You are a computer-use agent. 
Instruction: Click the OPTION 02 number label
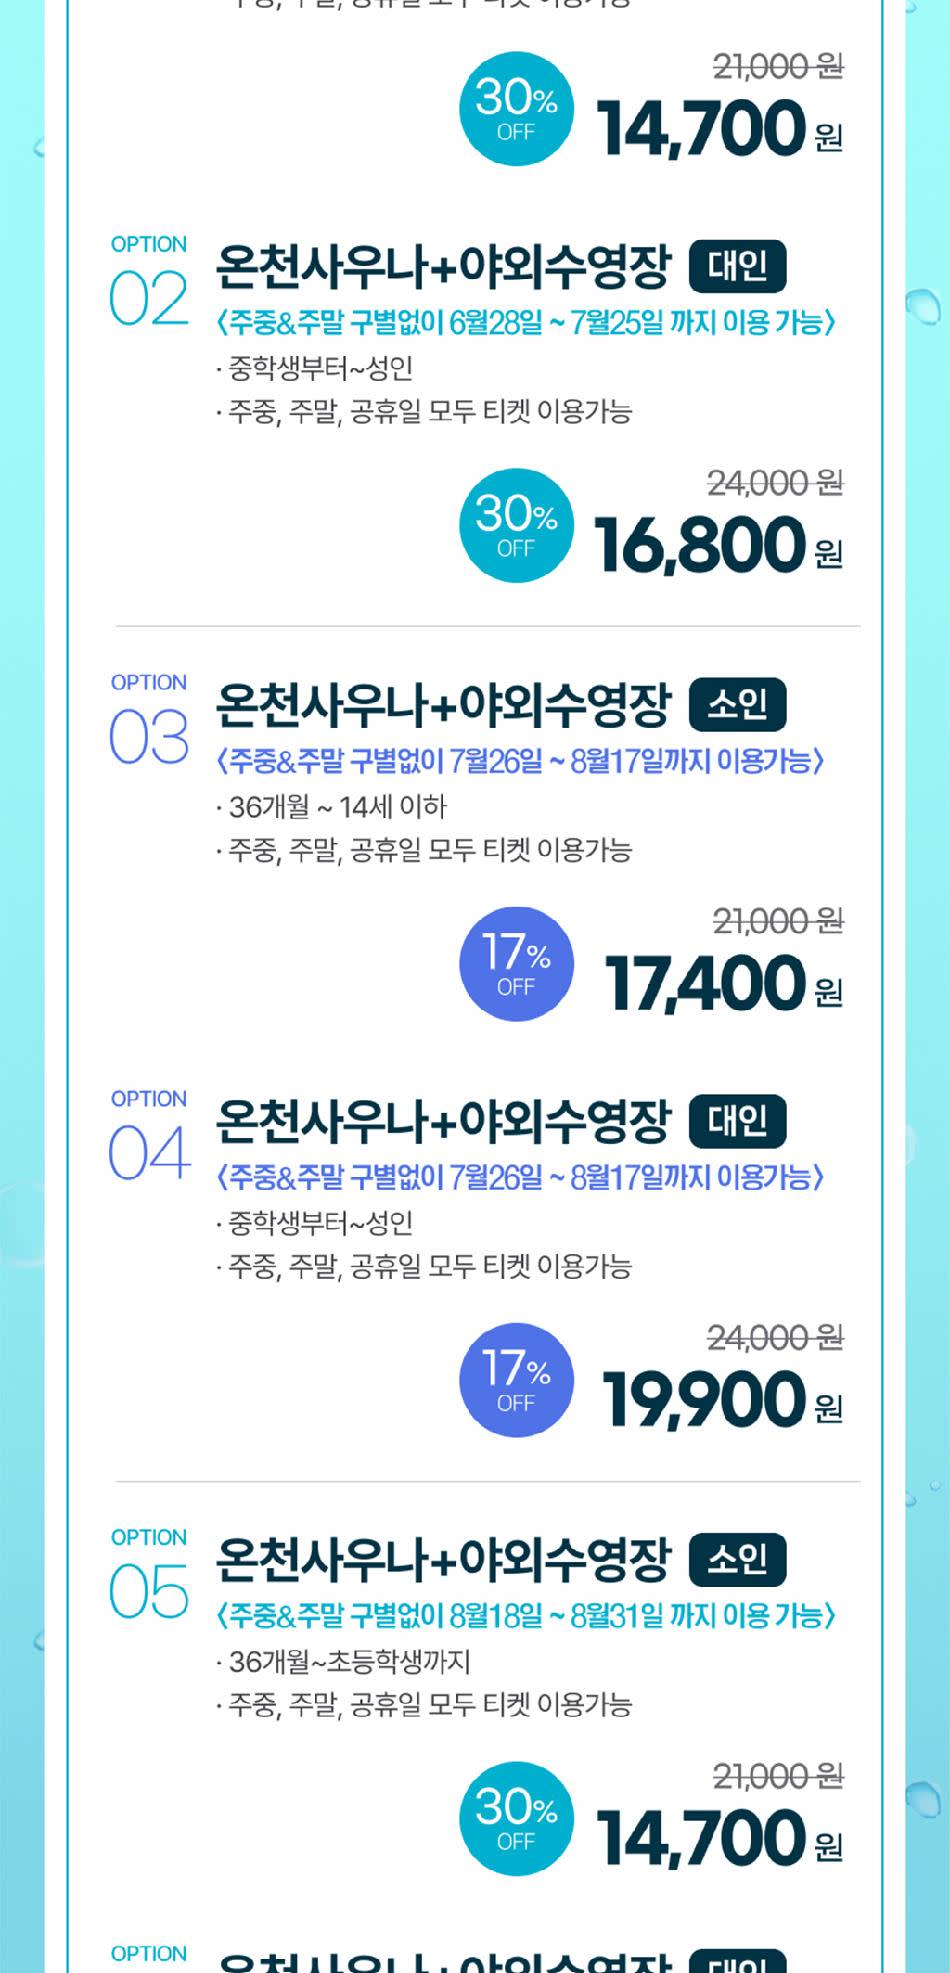coord(149,286)
